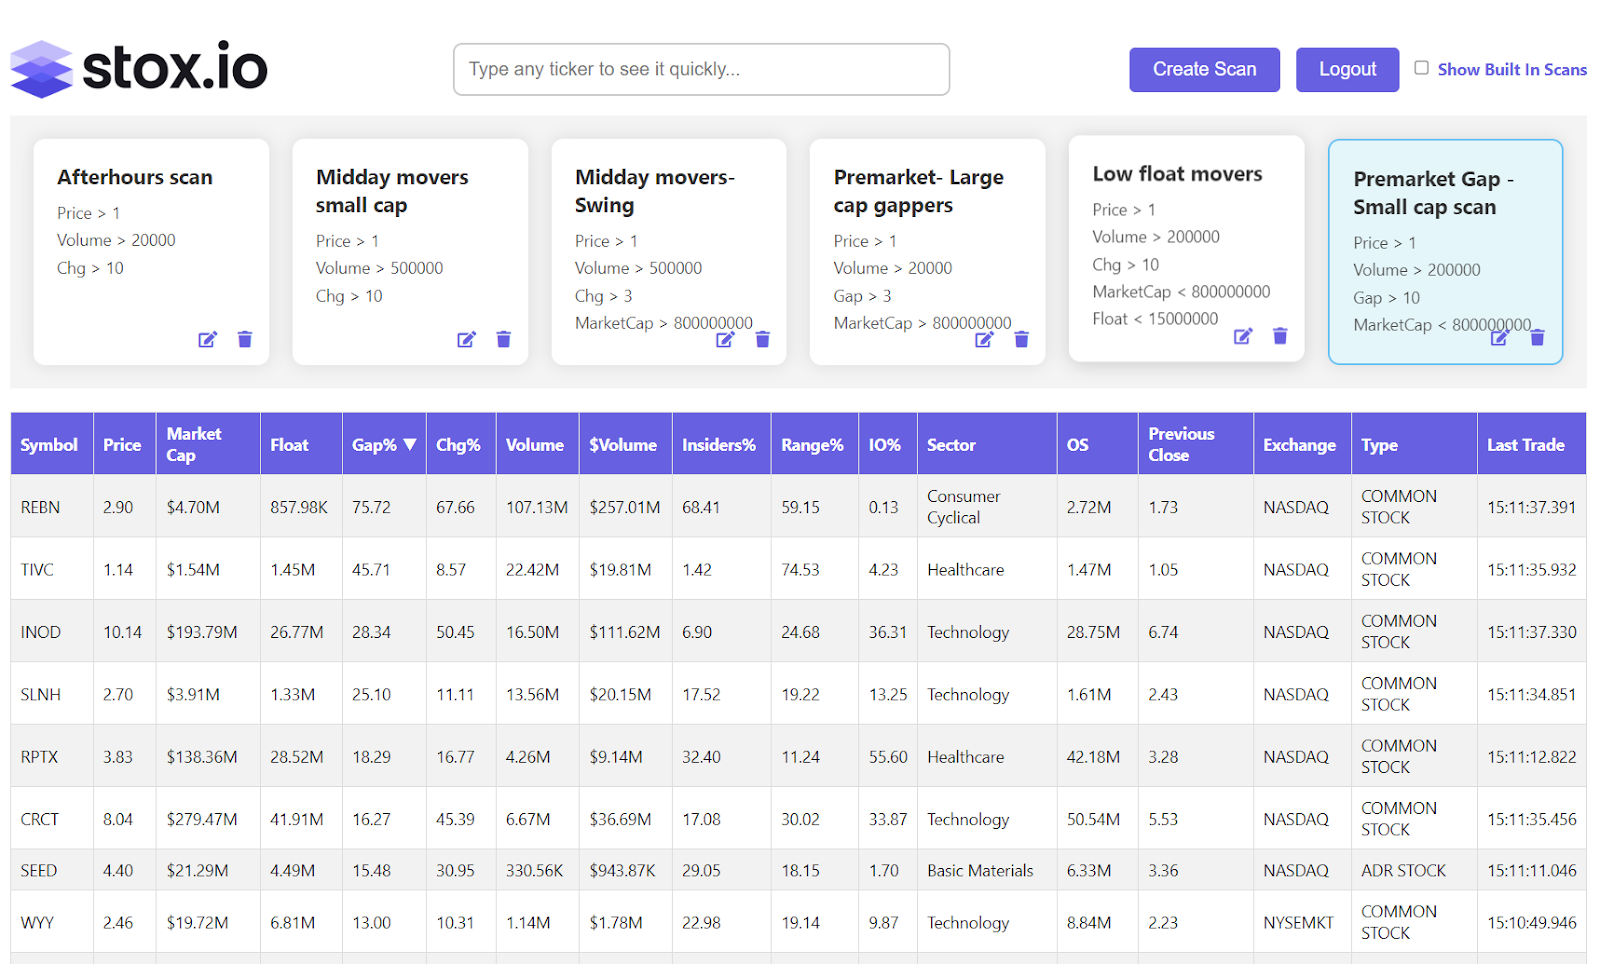This screenshot has height=964, width=1600.
Task: Open the Midday movers-Swing scan card
Action: coord(669,252)
